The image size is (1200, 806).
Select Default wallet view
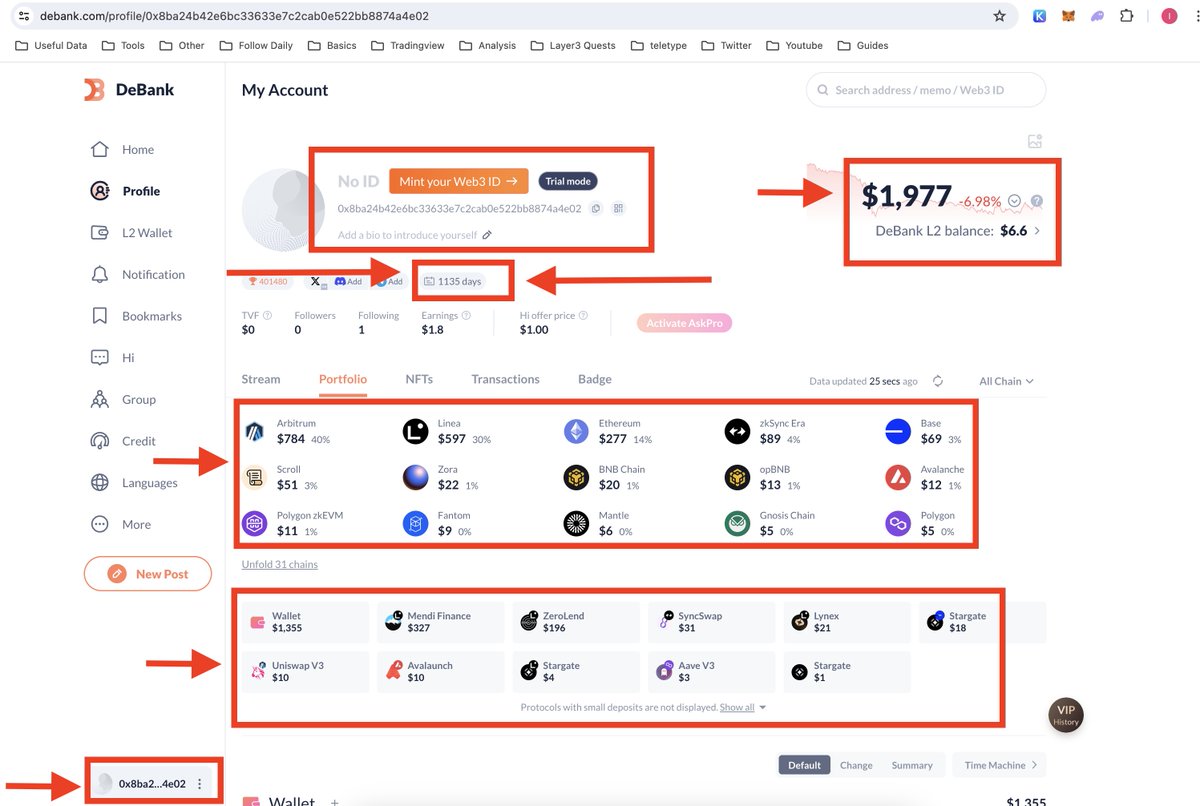(x=804, y=765)
